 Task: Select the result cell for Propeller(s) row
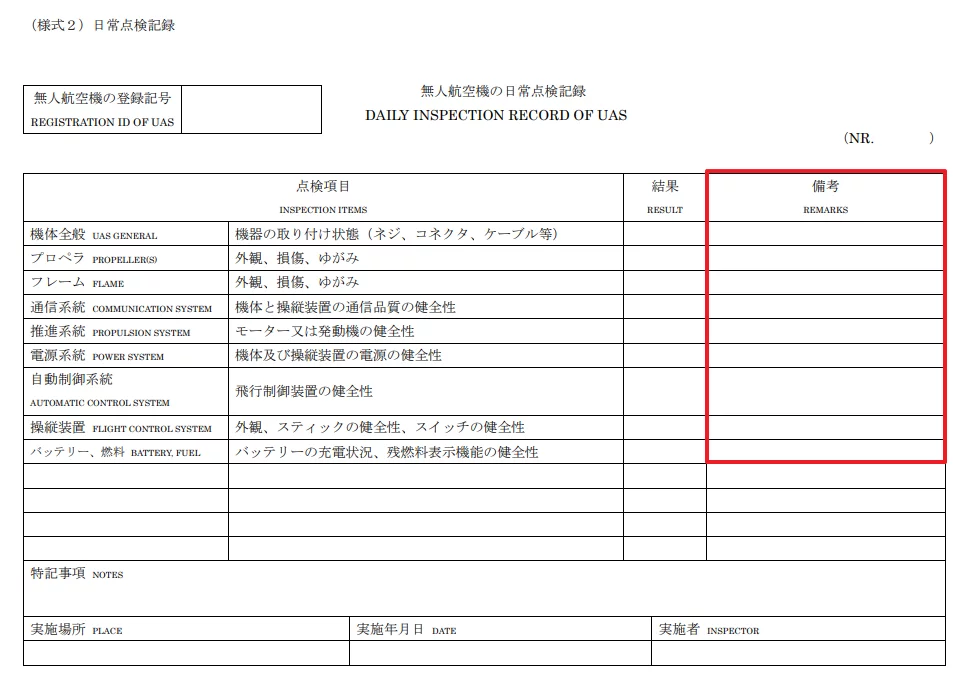(664, 258)
